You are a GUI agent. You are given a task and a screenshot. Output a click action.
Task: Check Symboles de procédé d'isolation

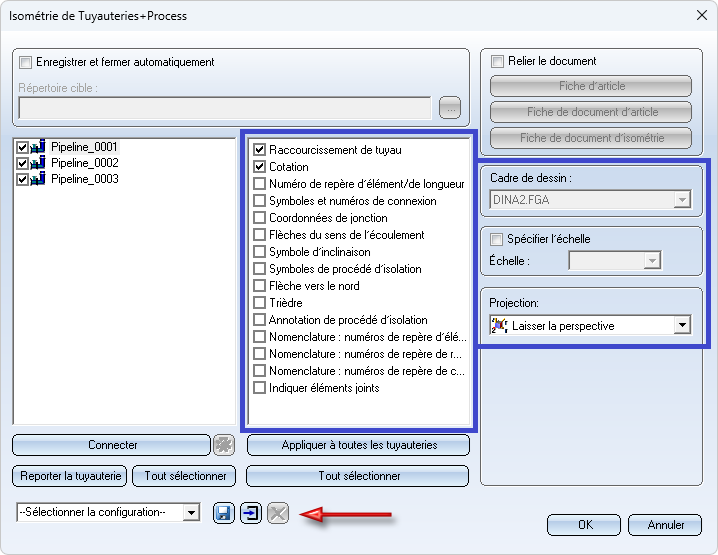pyautogui.click(x=260, y=268)
